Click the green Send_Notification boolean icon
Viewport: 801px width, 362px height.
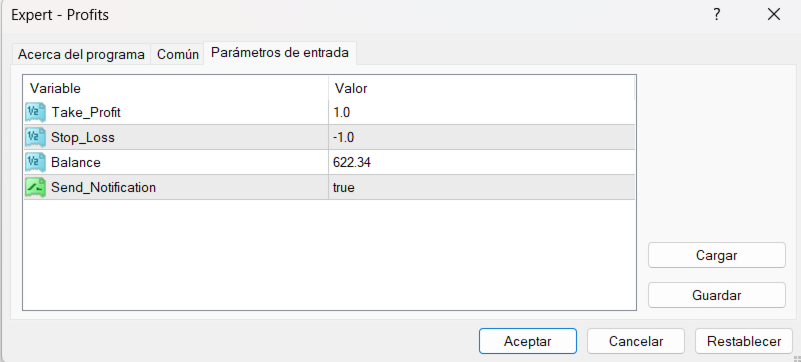coord(35,187)
